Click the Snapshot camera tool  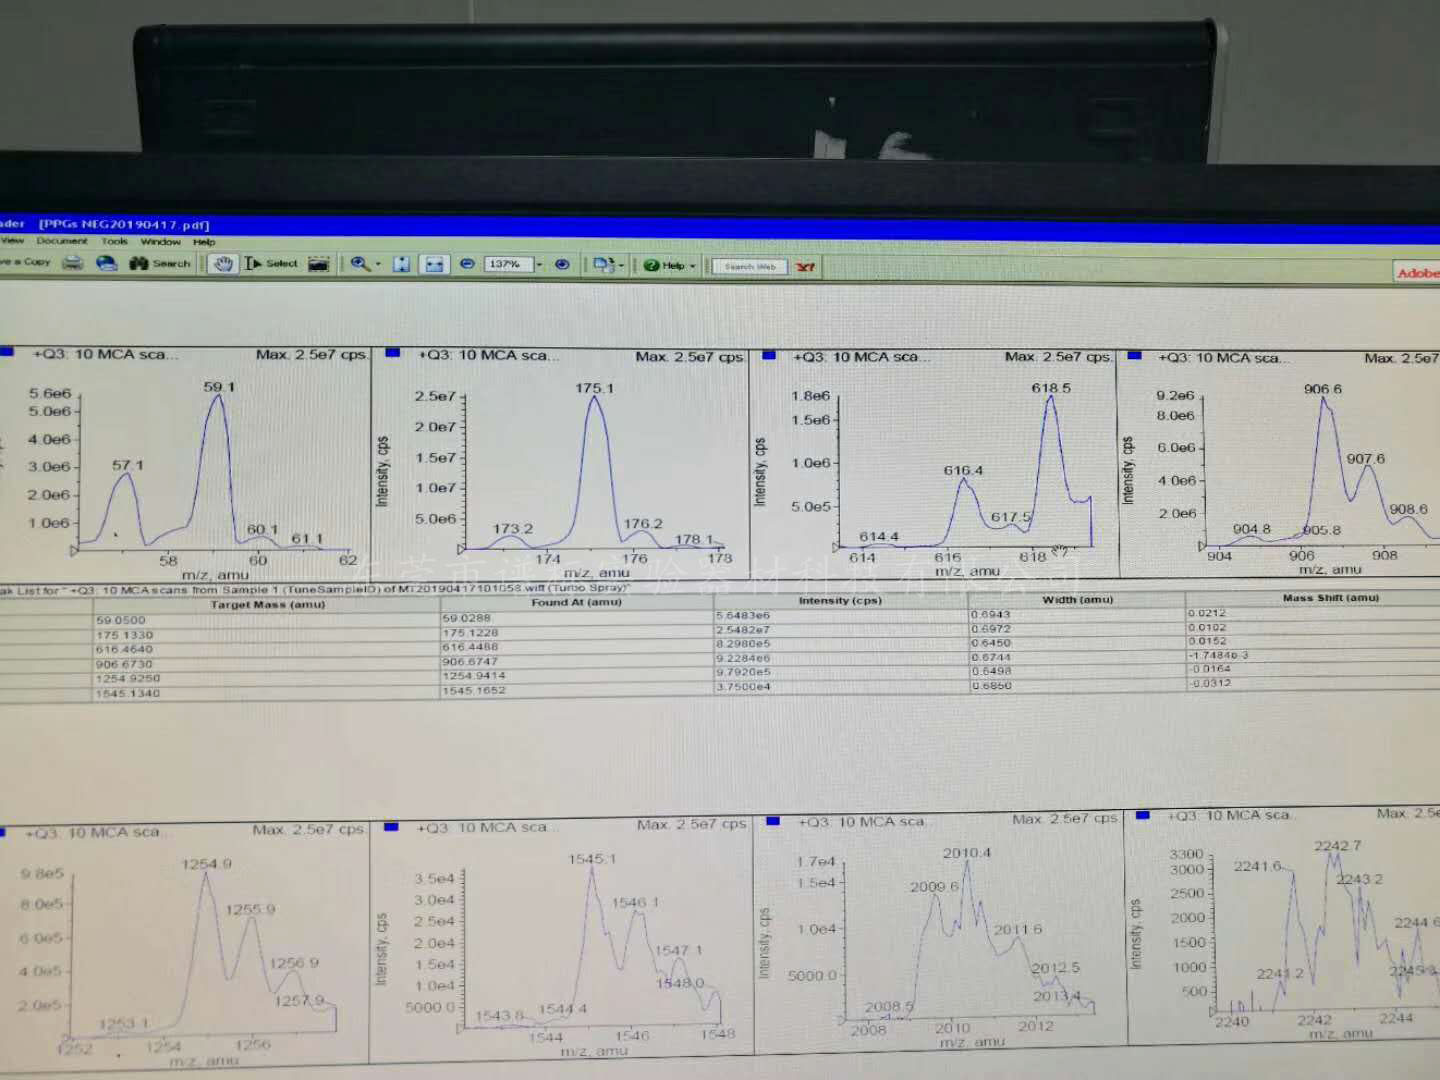(319, 264)
